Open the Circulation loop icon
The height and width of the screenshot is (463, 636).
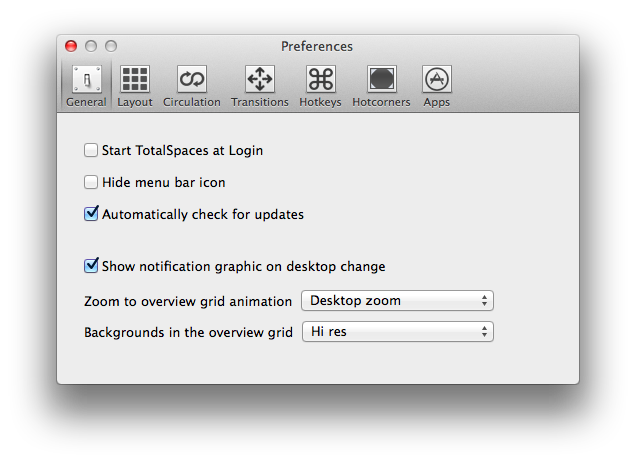click(x=192, y=80)
